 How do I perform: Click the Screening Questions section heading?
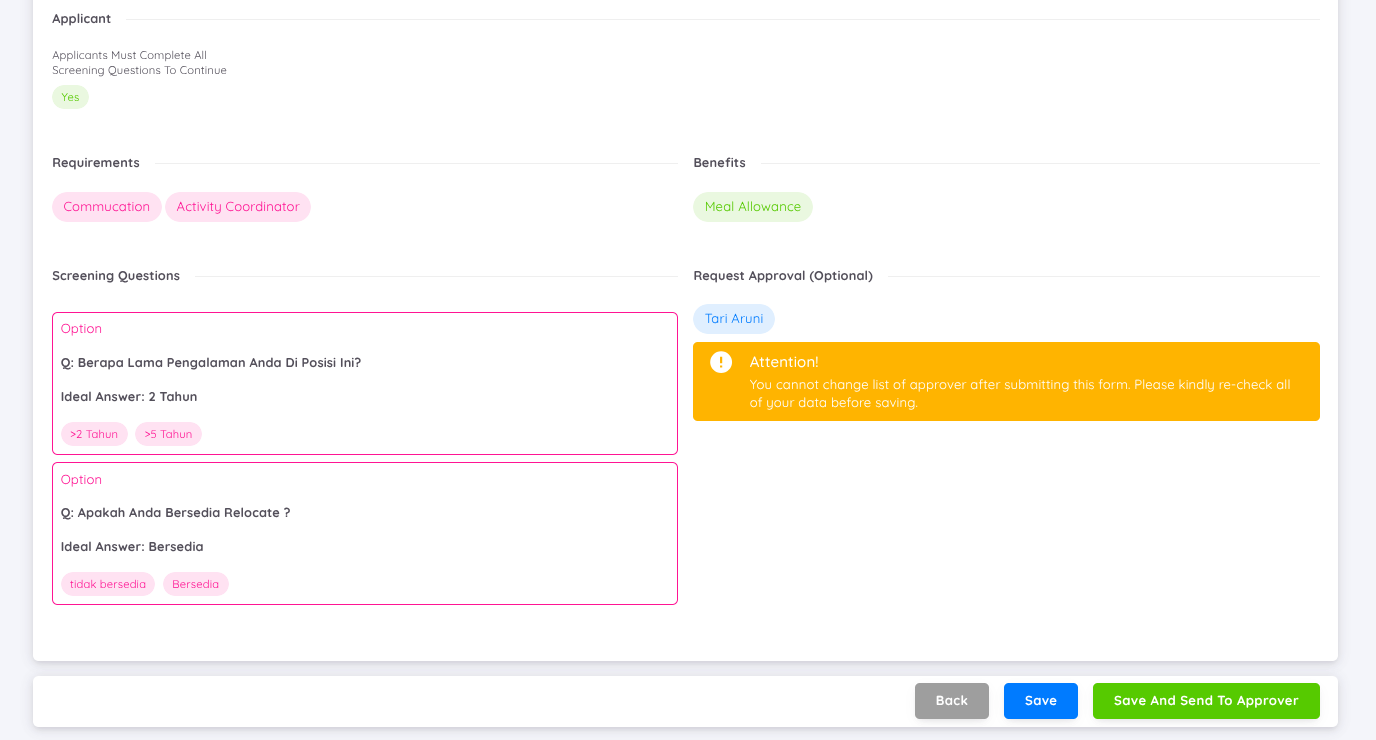[x=116, y=276]
